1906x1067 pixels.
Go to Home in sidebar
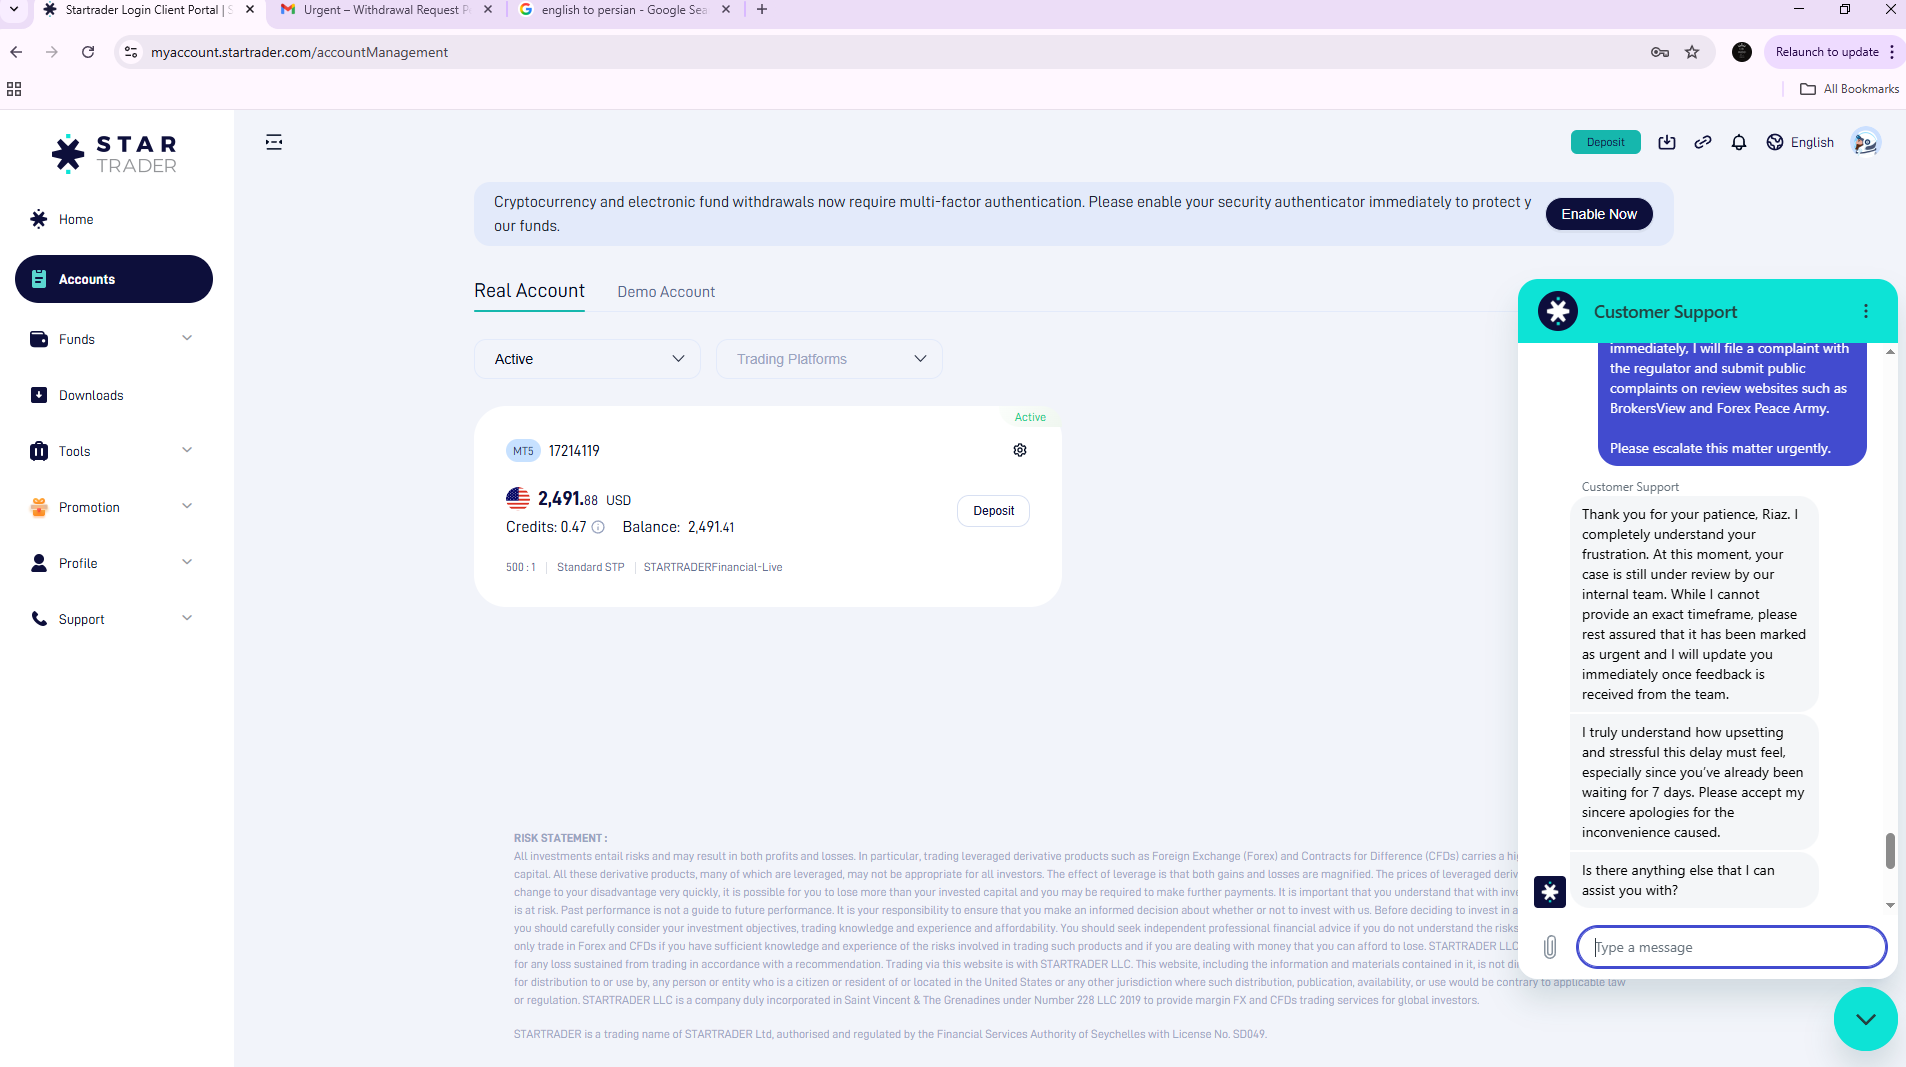pos(114,219)
